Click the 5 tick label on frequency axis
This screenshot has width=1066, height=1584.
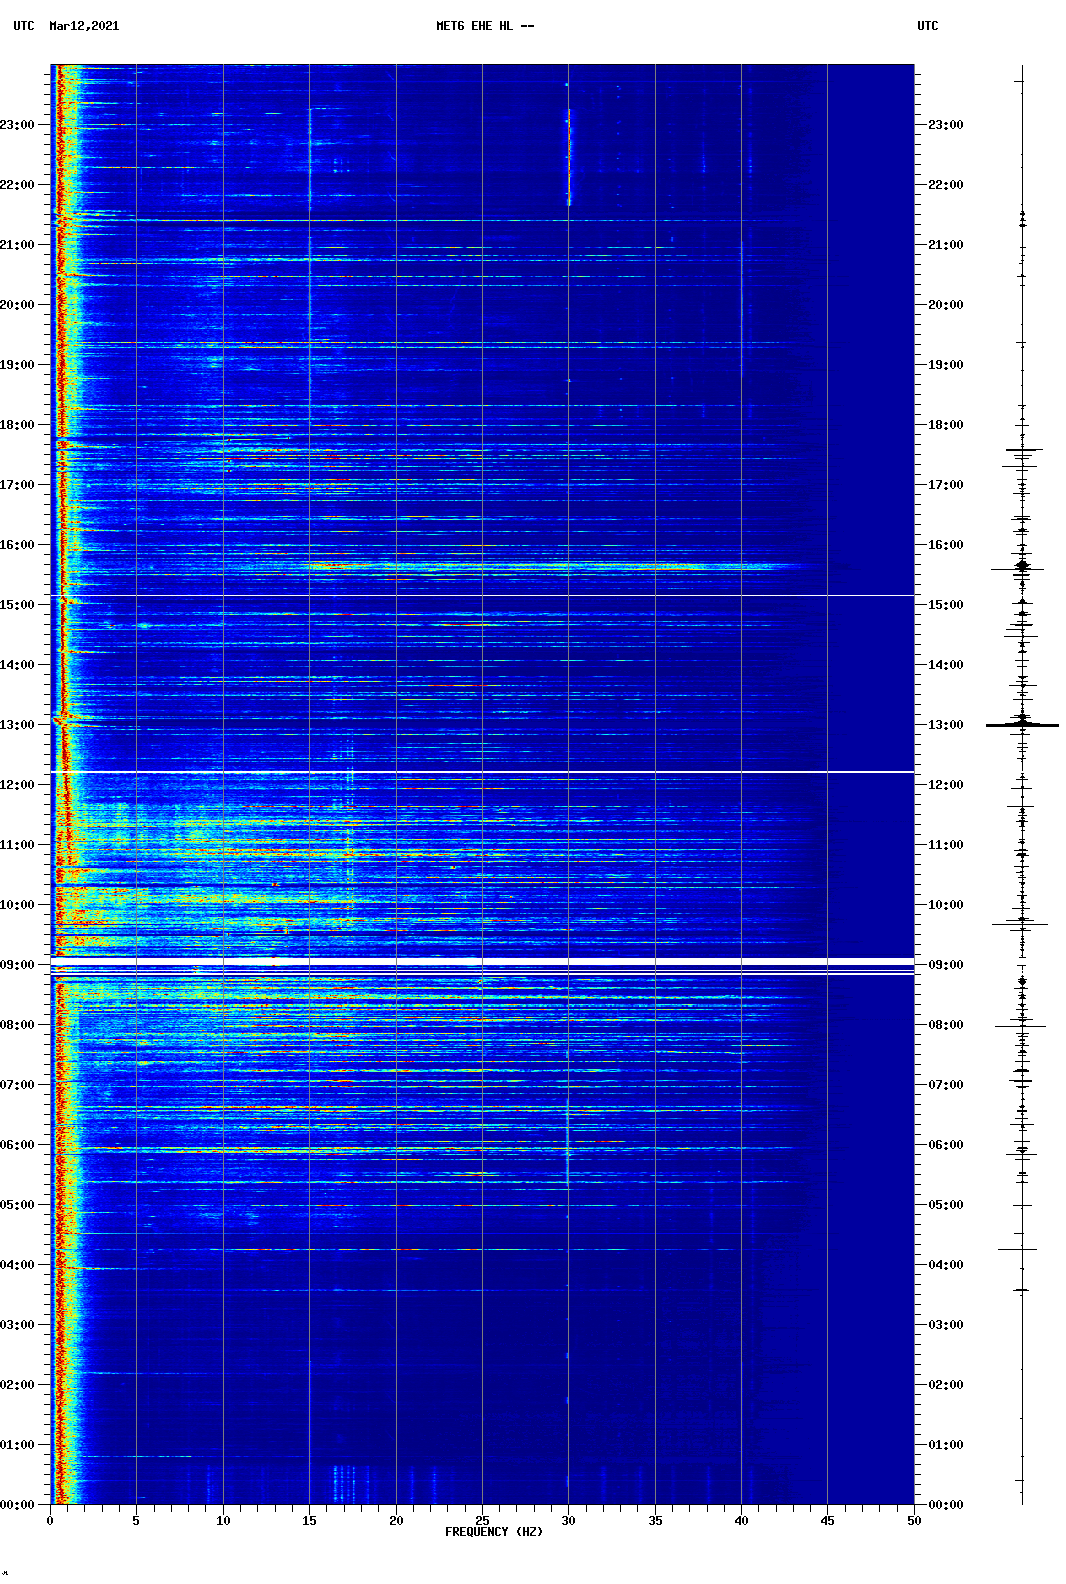tap(136, 1521)
